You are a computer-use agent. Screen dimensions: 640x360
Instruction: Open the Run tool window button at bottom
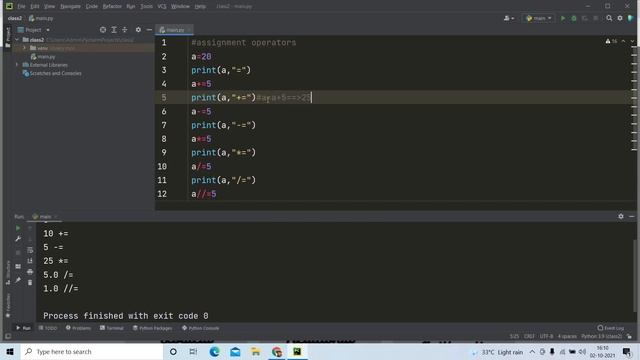coord(23,328)
